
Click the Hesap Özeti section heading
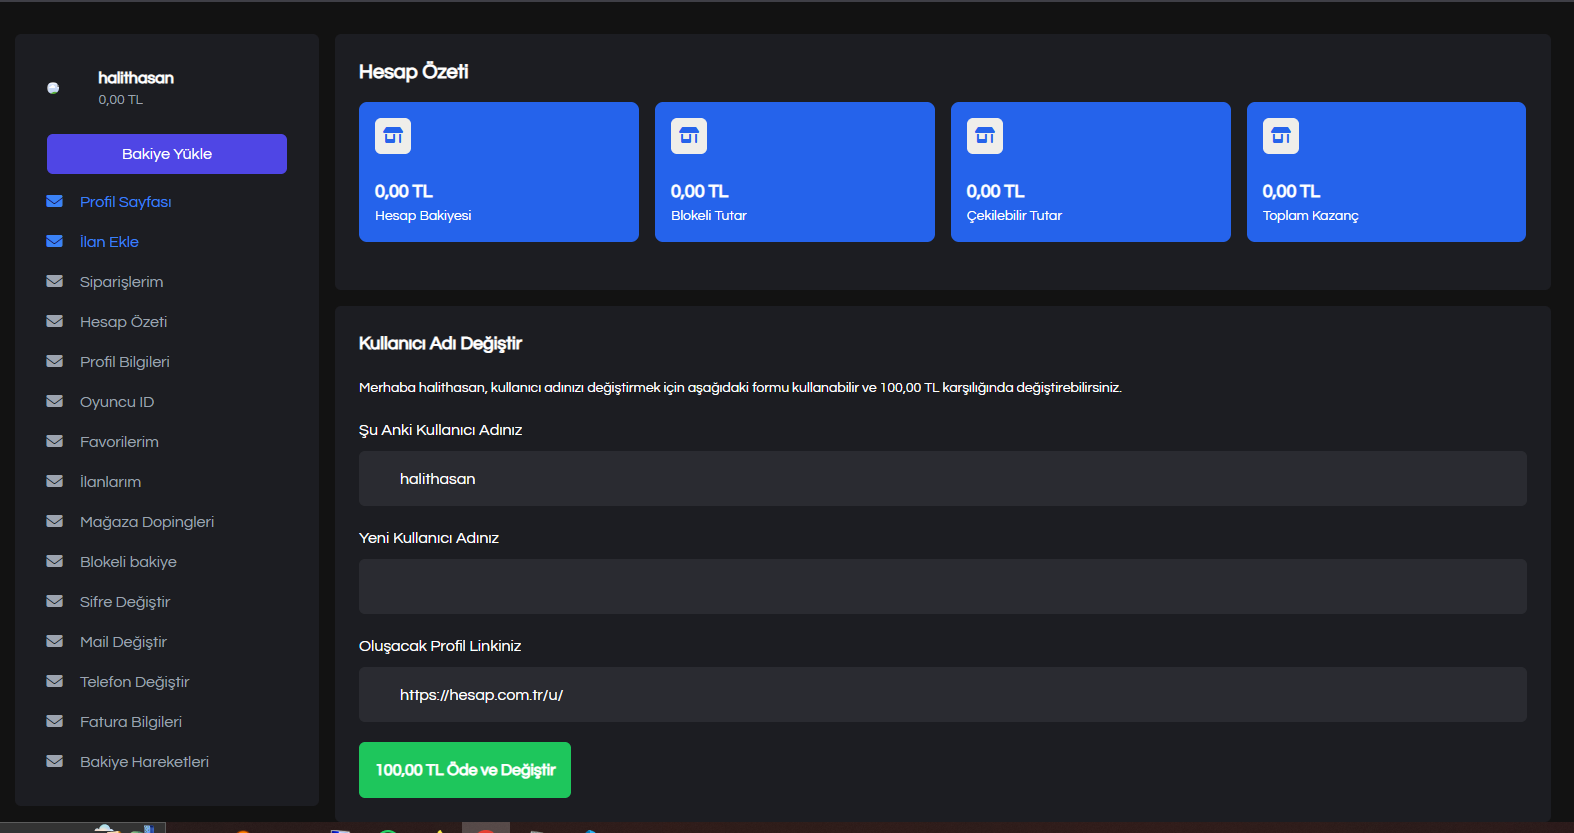(x=413, y=72)
